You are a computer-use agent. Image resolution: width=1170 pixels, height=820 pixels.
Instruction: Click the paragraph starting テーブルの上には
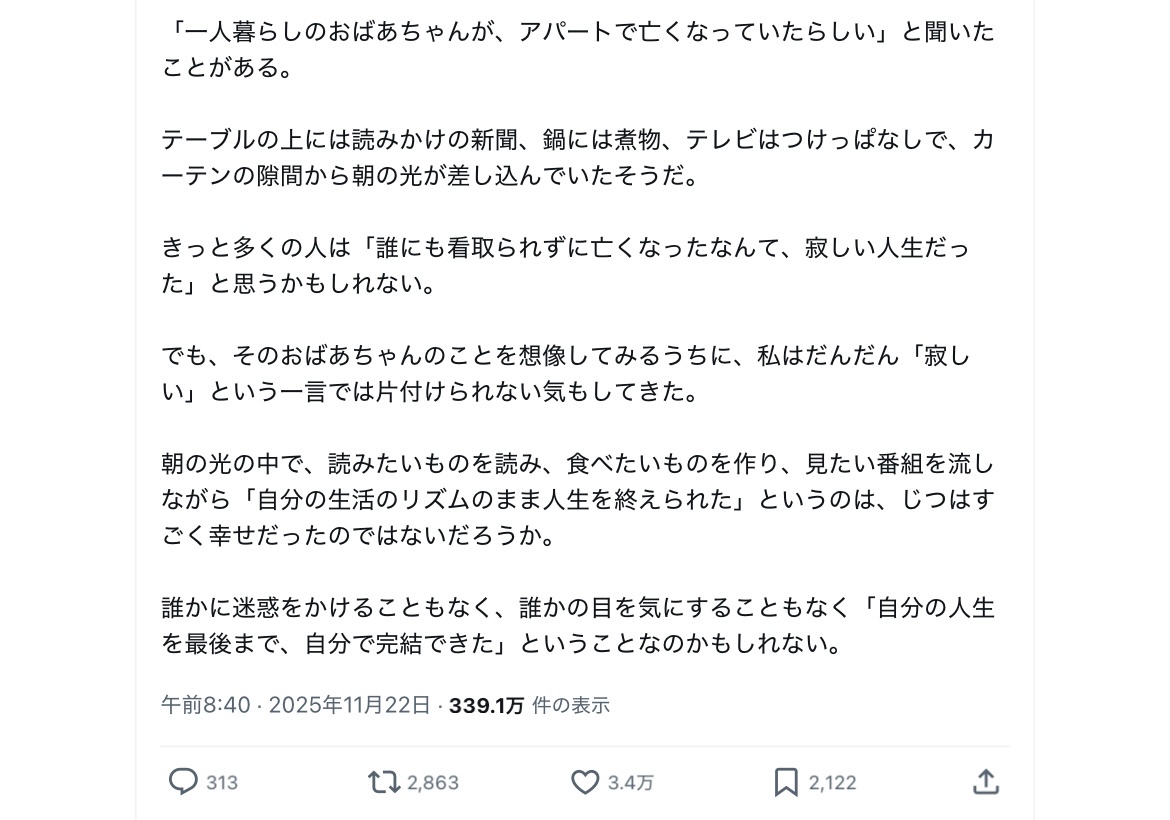tap(578, 158)
